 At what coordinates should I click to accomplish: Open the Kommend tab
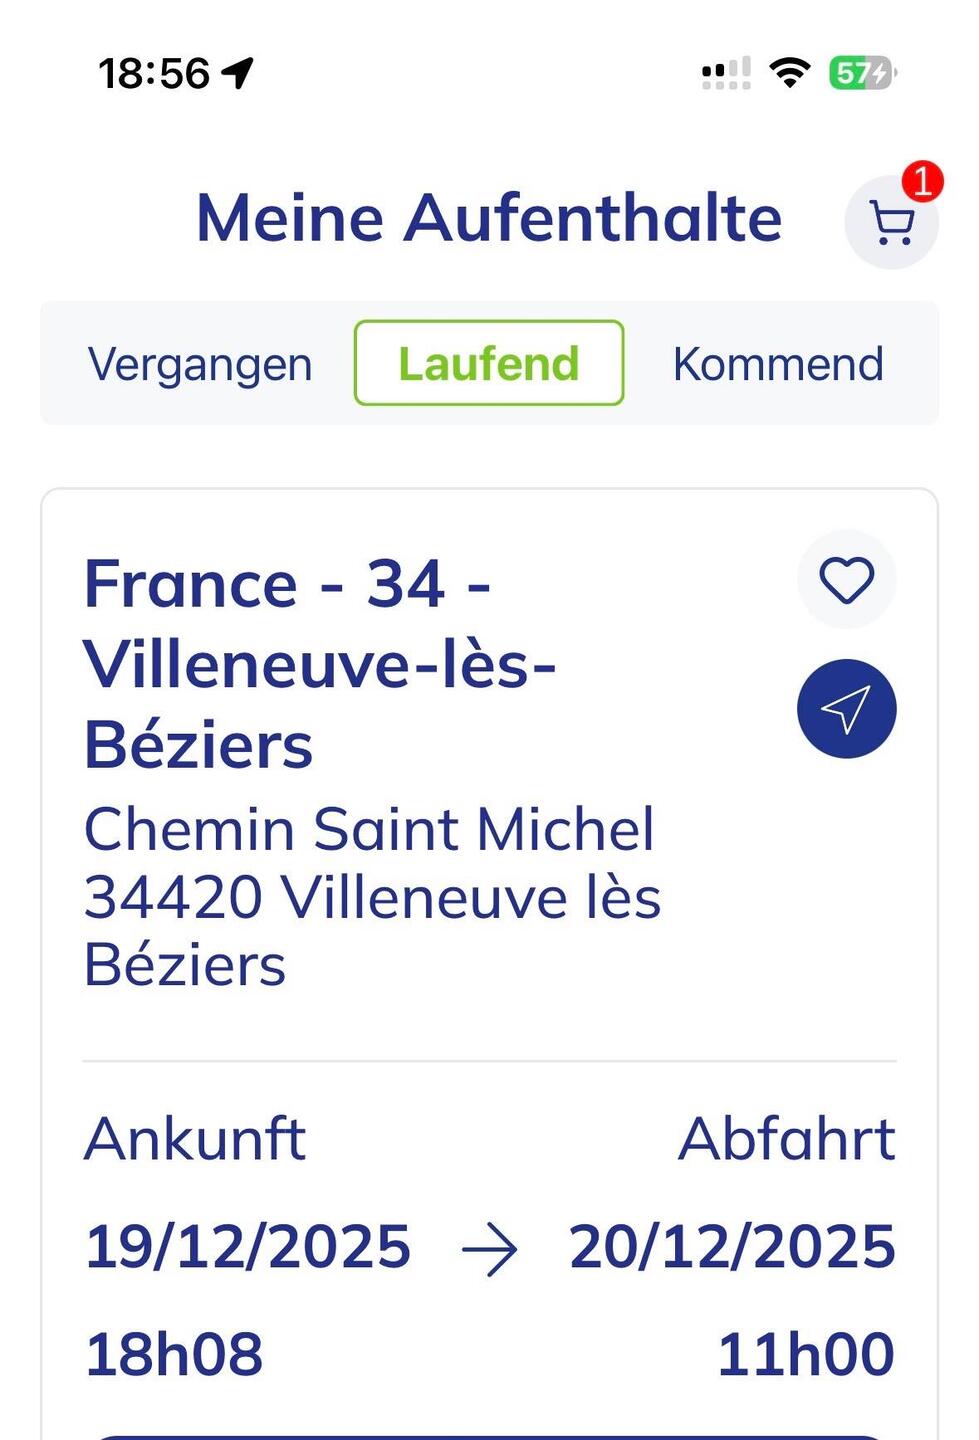pyautogui.click(x=778, y=364)
